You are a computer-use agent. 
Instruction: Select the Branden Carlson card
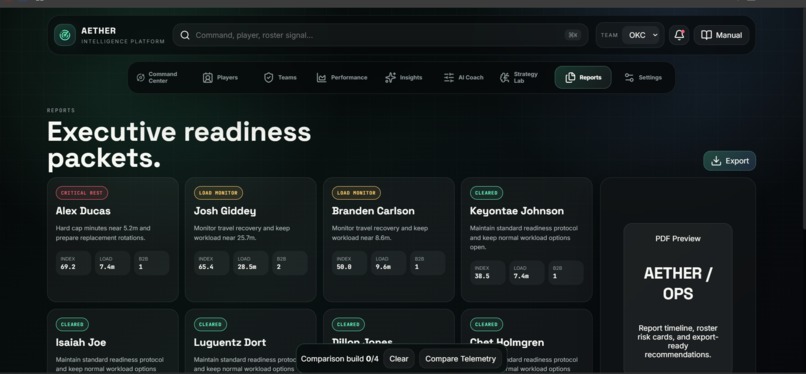(x=389, y=239)
